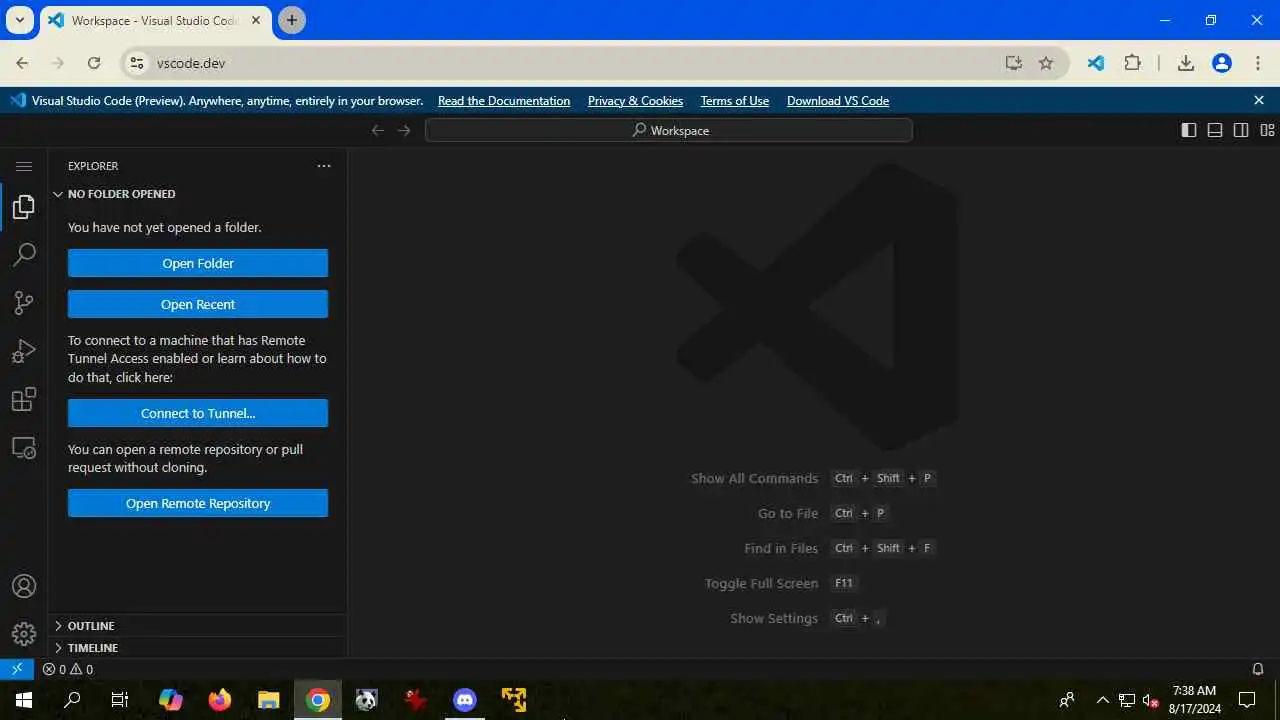This screenshot has width=1280, height=720.
Task: Open the Windows Start menu
Action: [24, 700]
